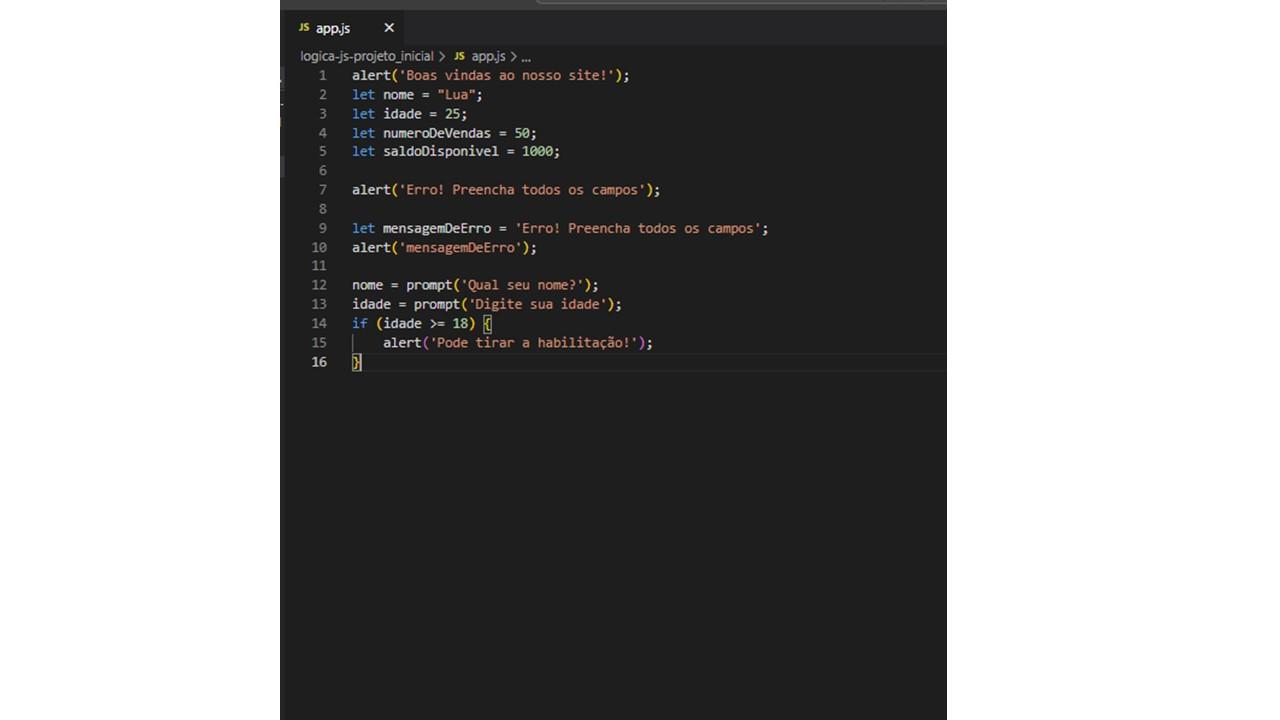The width and height of the screenshot is (1280, 720).
Task: Click mensagemDeErro declaration on line 9
Action: pyautogui.click(x=437, y=229)
